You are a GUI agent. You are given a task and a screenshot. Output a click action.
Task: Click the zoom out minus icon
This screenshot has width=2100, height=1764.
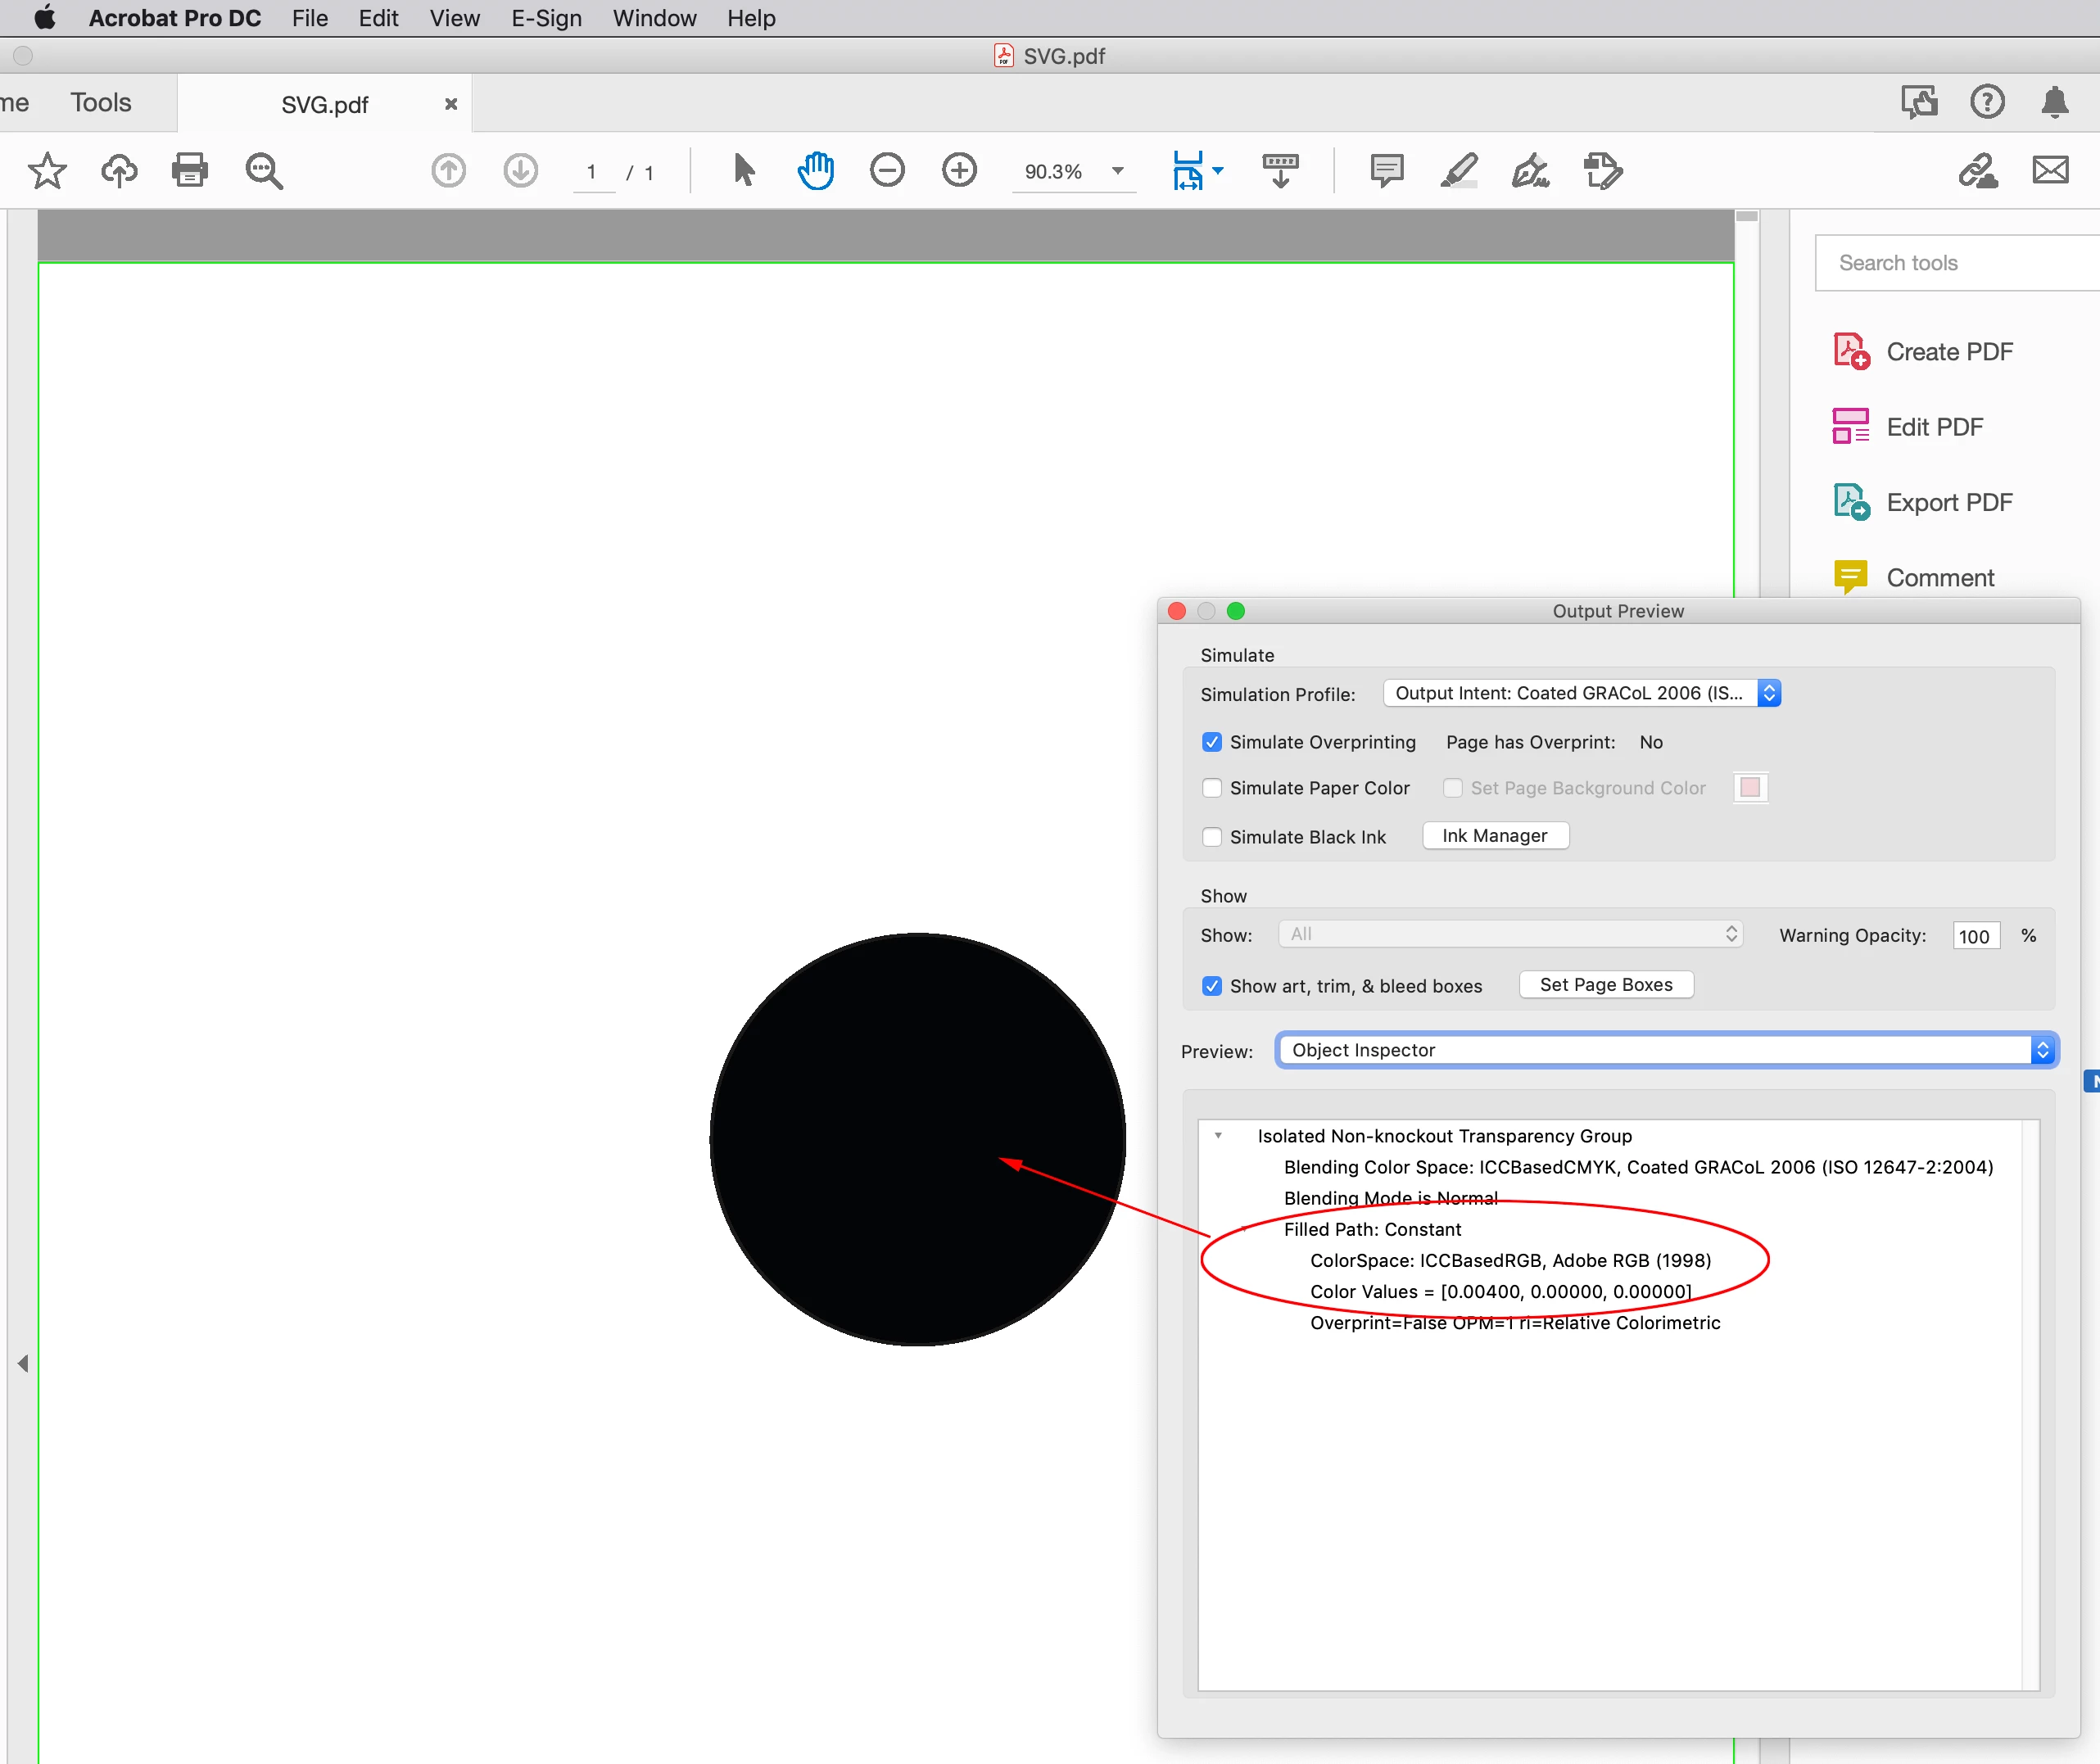pos(887,170)
